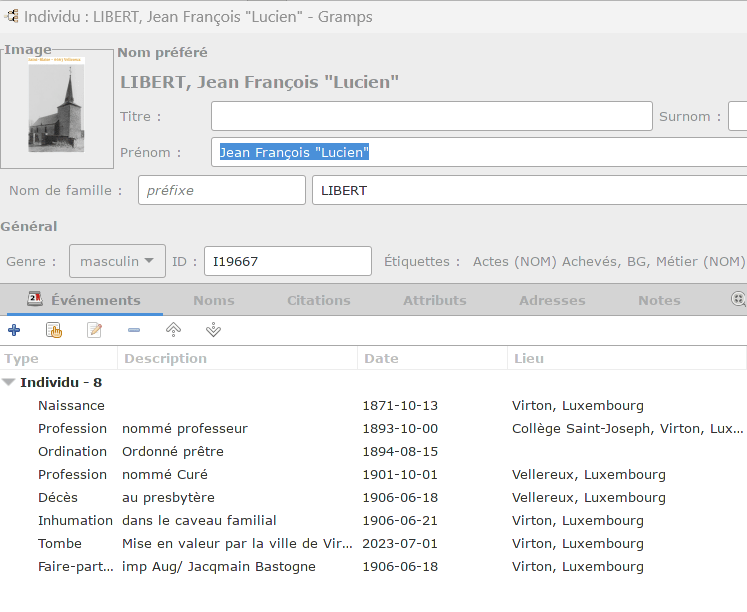Click the icon at the right of tabs

click(738, 299)
